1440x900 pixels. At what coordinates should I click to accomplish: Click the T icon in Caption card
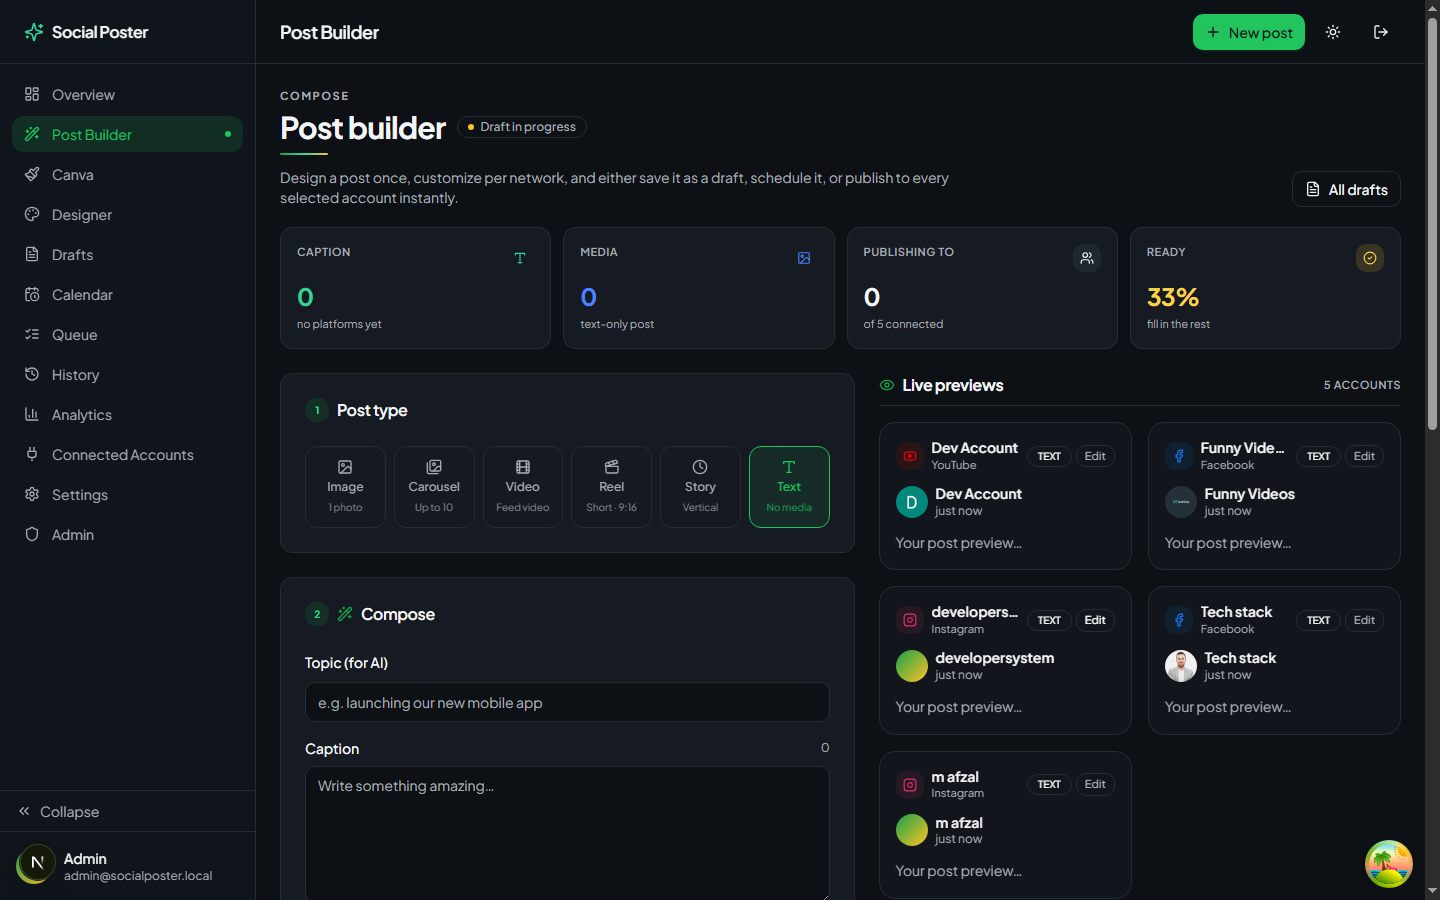[520, 258]
